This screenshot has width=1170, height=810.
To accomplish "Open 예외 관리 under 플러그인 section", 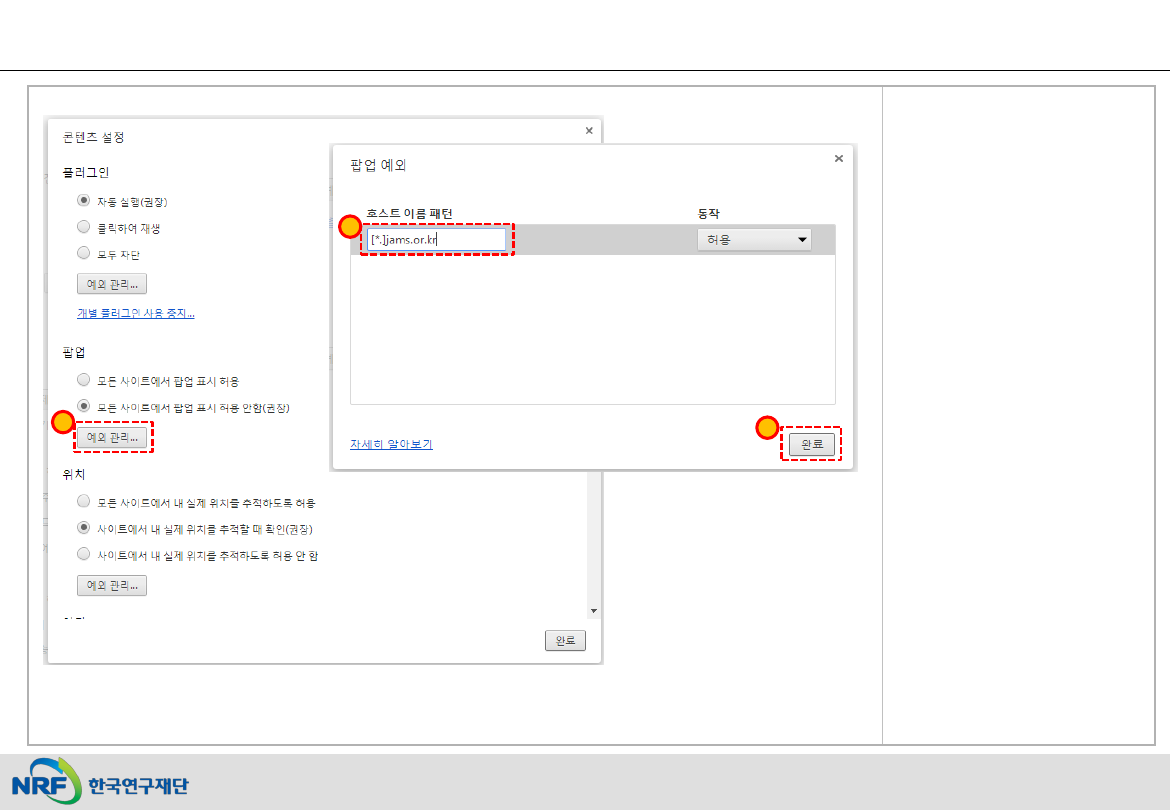I will click(112, 285).
